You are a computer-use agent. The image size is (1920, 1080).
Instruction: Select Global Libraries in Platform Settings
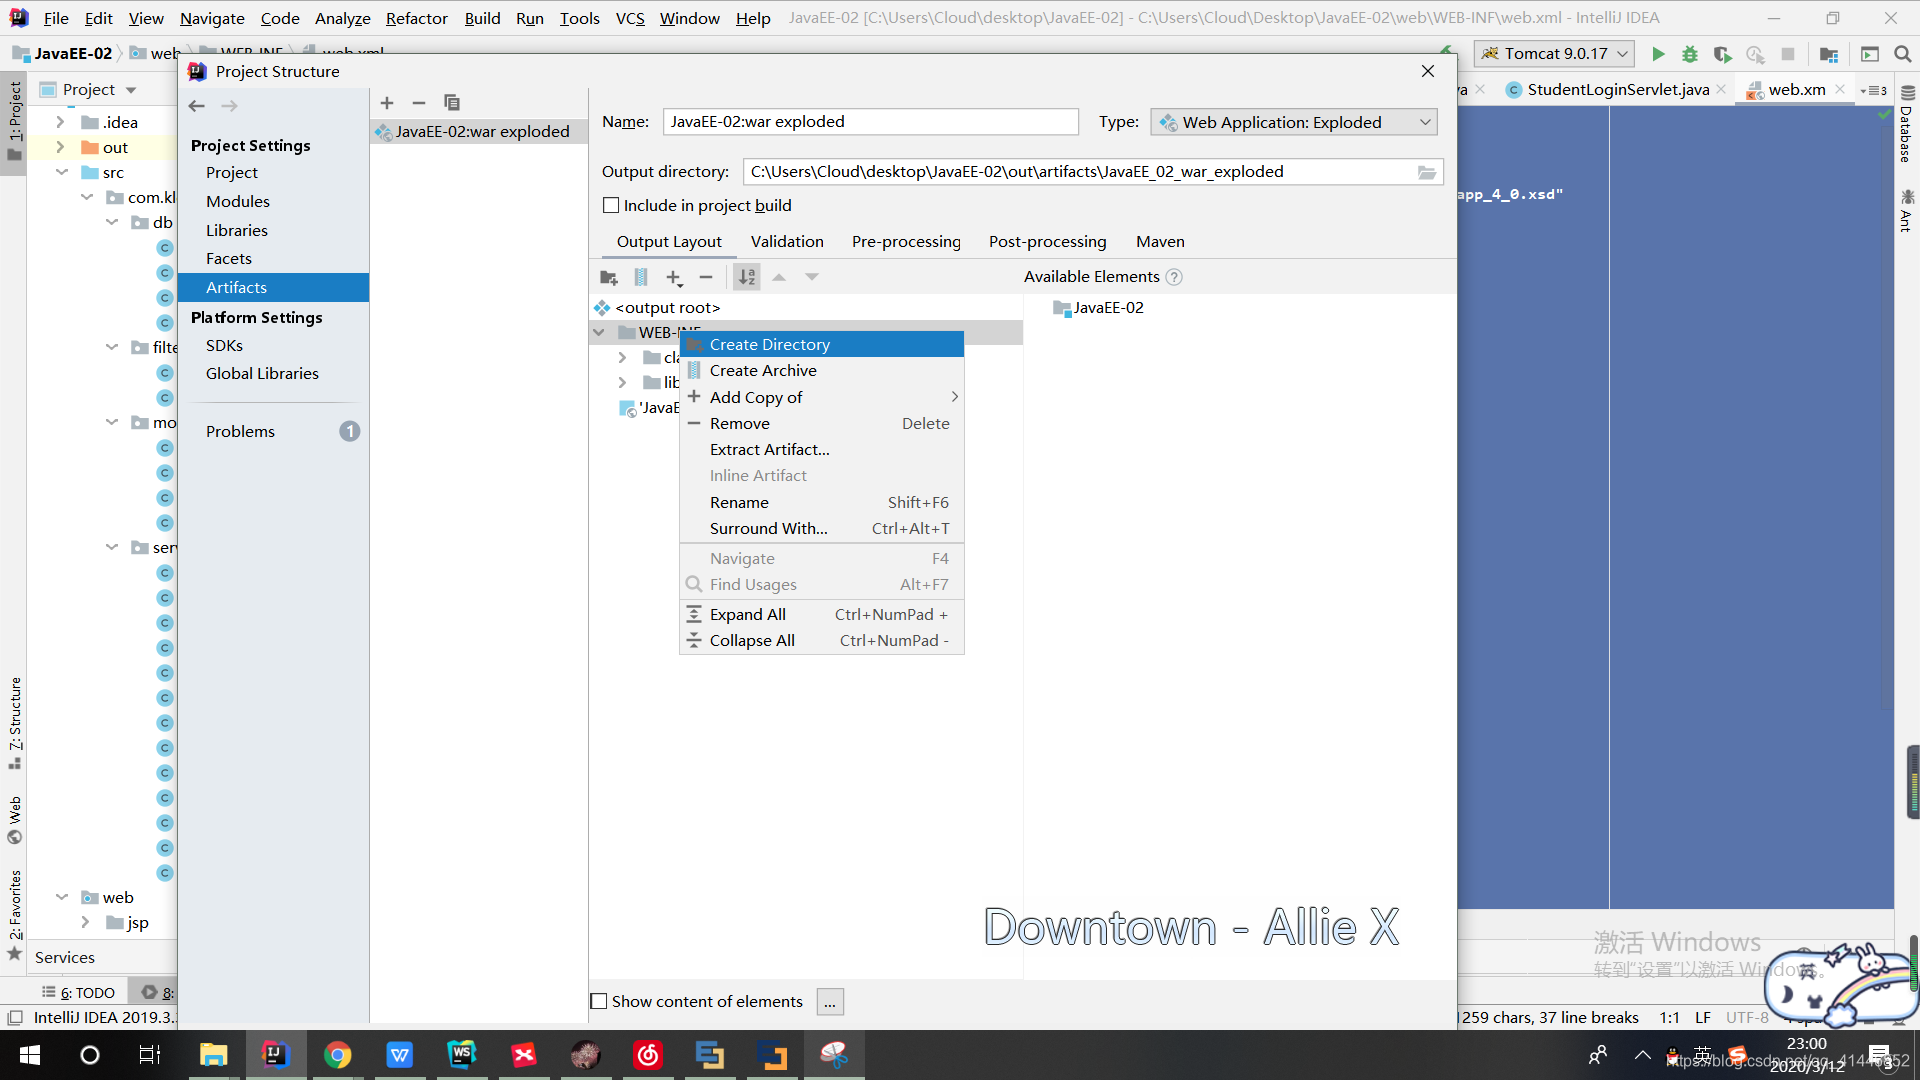pyautogui.click(x=262, y=373)
